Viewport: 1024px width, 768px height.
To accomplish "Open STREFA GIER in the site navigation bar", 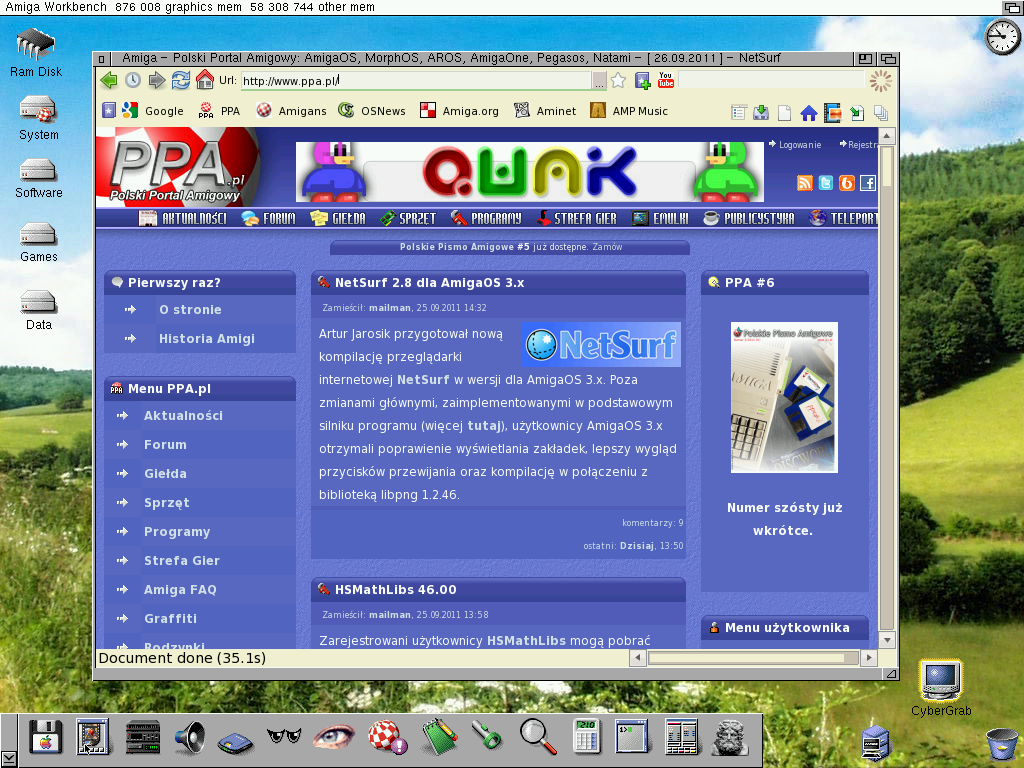I will [576, 218].
